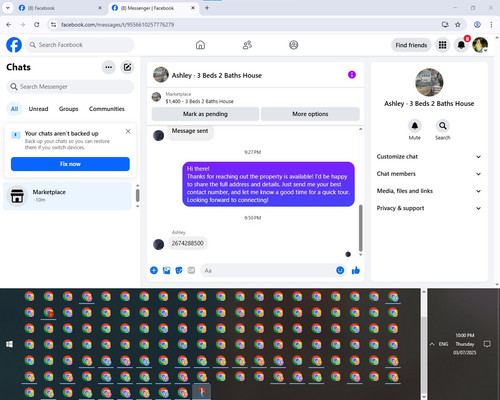Open the emoji picker in the composer
The image size is (500, 400).
pyautogui.click(x=340, y=270)
